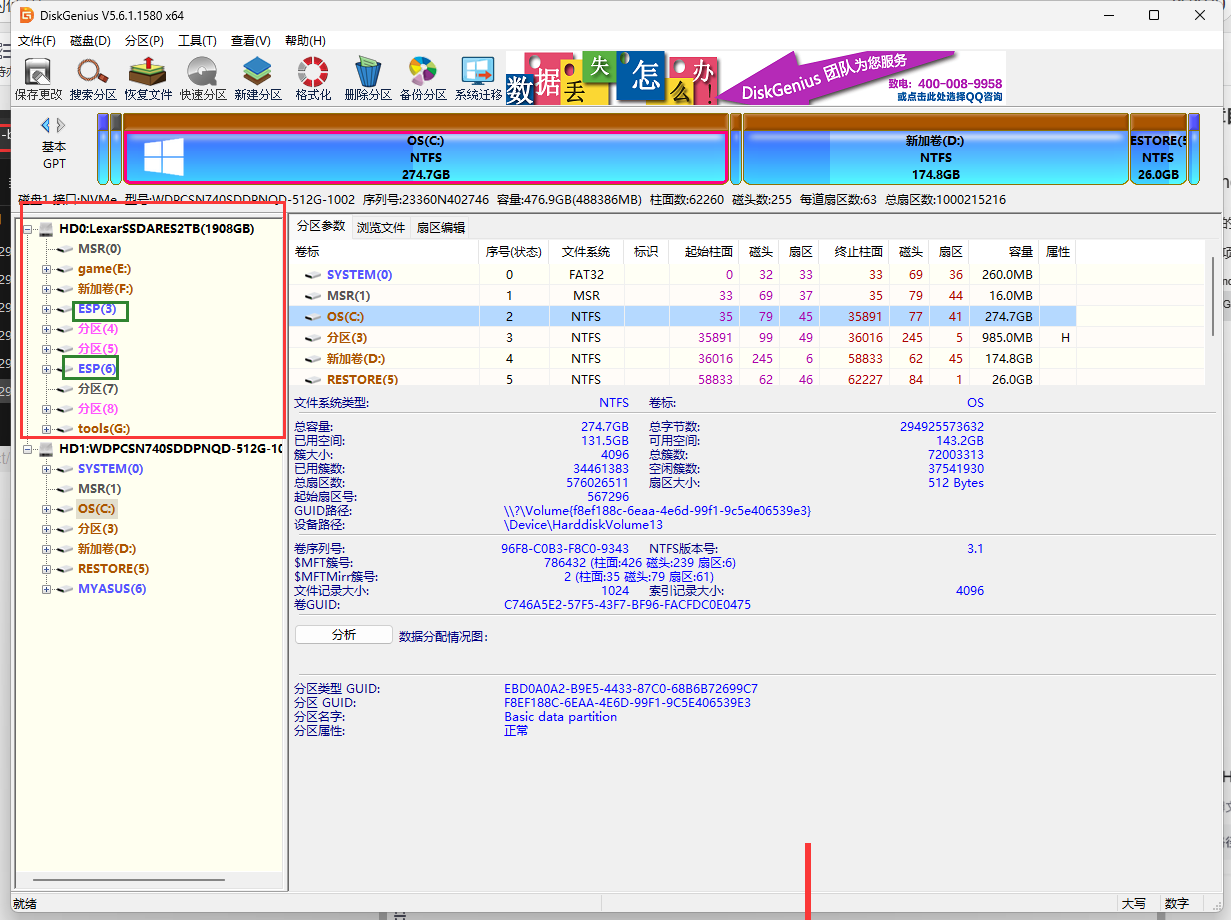Image resolution: width=1231 pixels, height=920 pixels.
Task: Open the 帮助(H) menu
Action: [x=305, y=41]
